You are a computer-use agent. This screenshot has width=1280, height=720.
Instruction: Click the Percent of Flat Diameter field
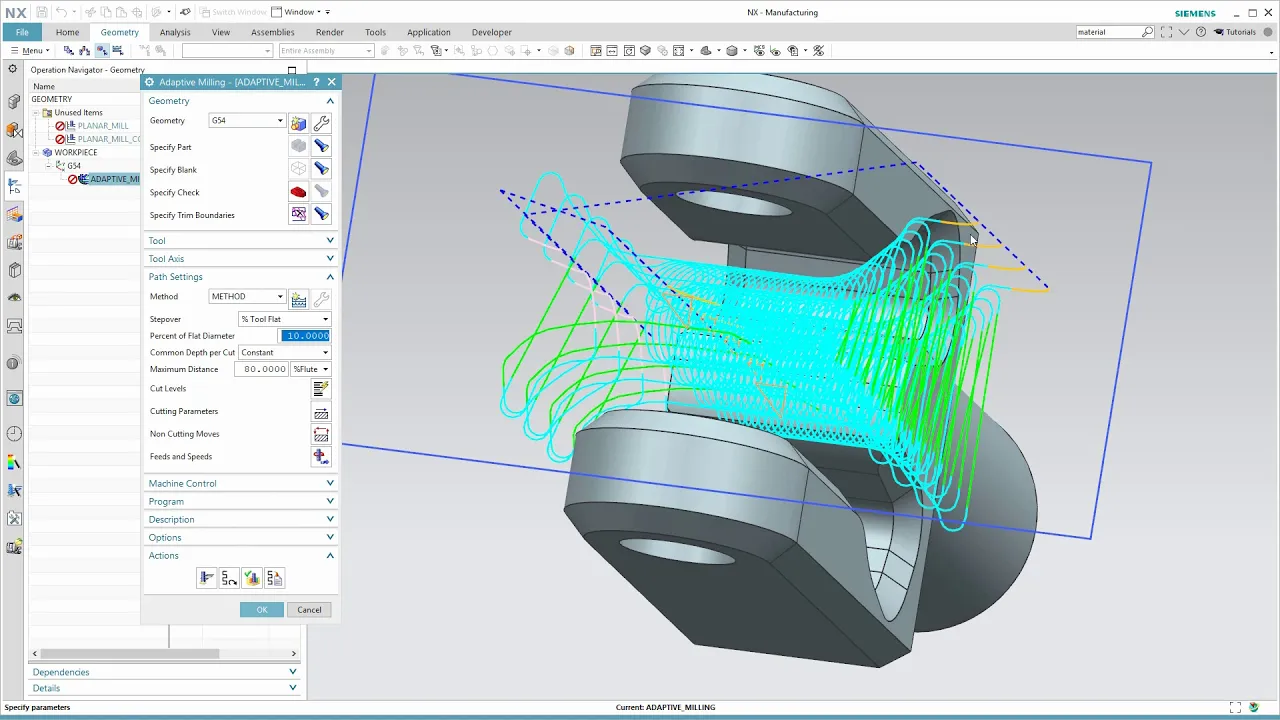tap(305, 336)
